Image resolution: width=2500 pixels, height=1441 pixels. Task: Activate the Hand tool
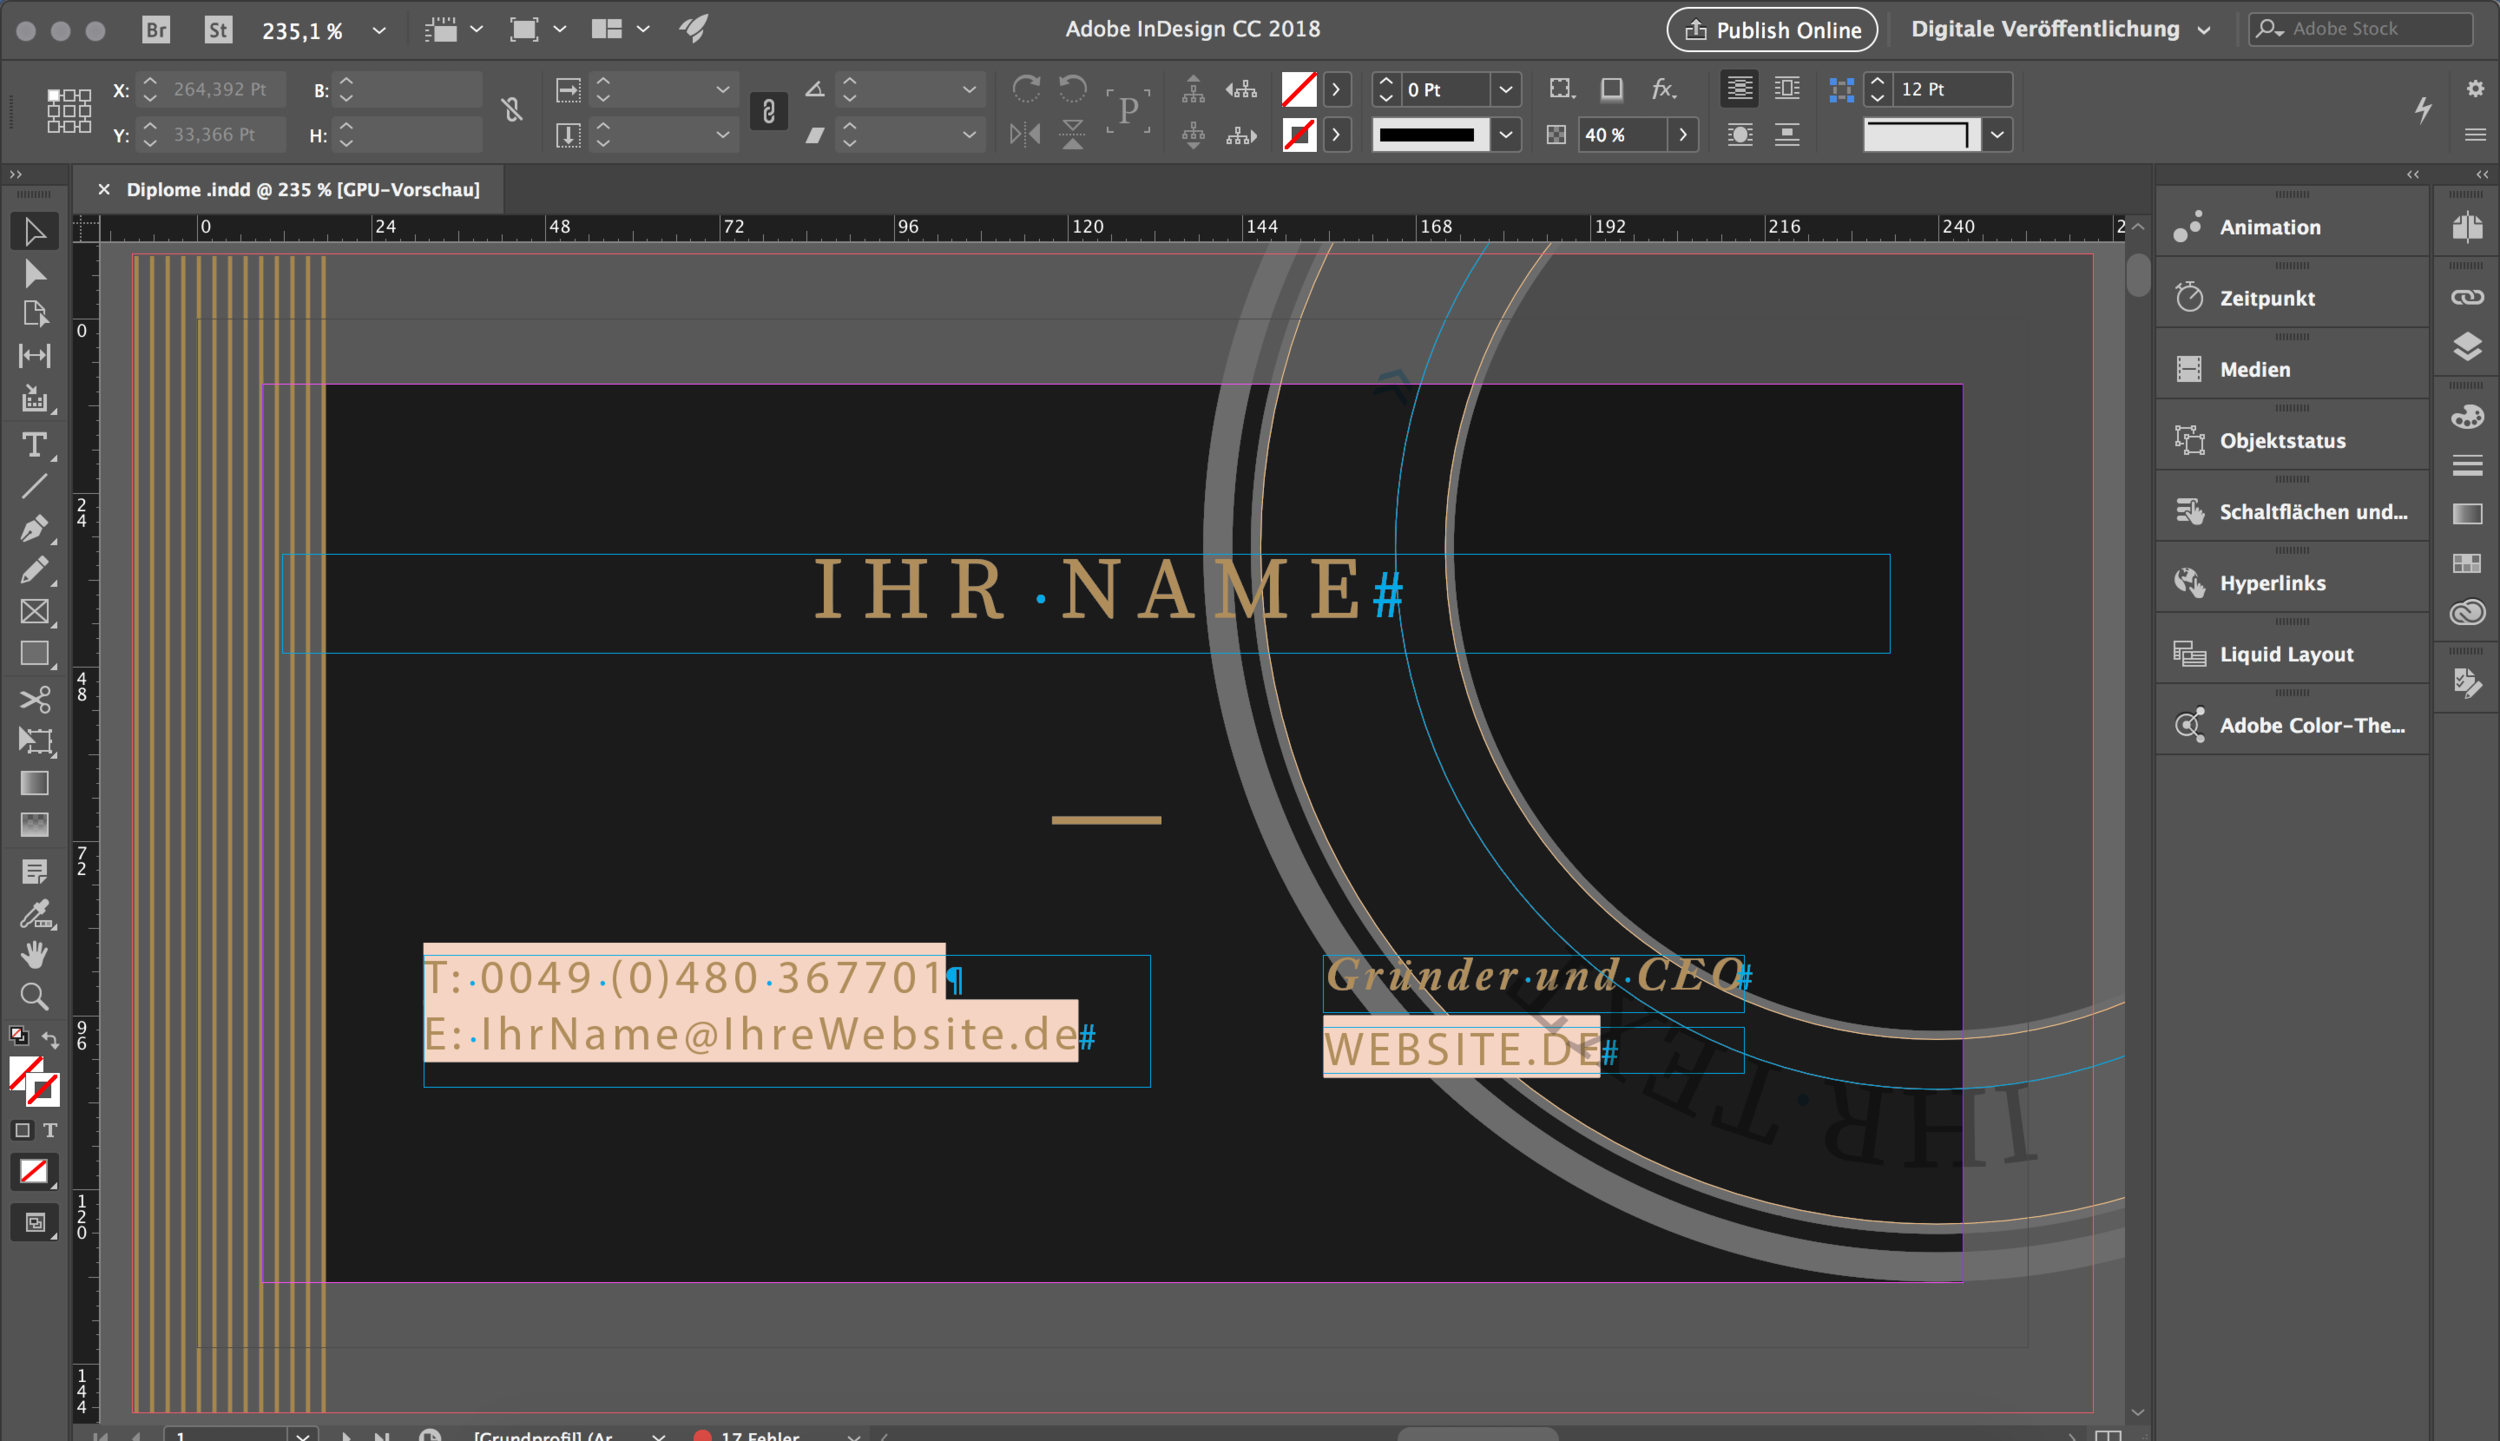coord(34,955)
